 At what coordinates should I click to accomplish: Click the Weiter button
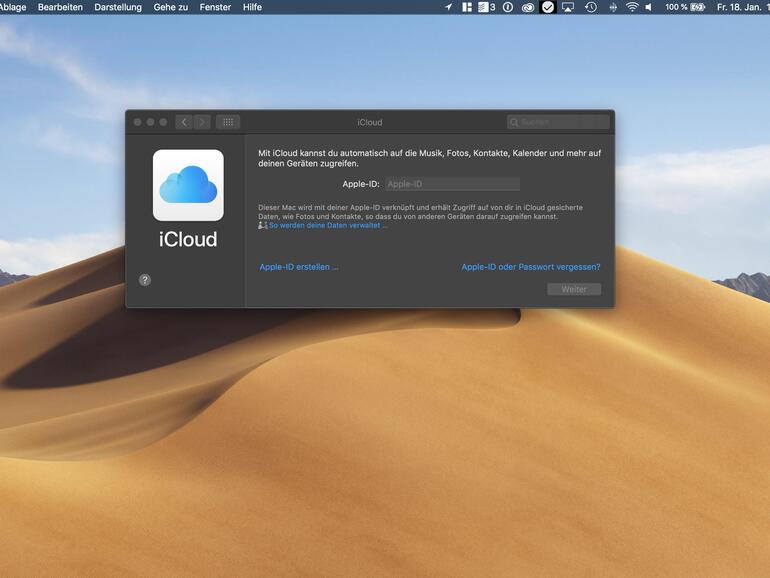(x=574, y=289)
